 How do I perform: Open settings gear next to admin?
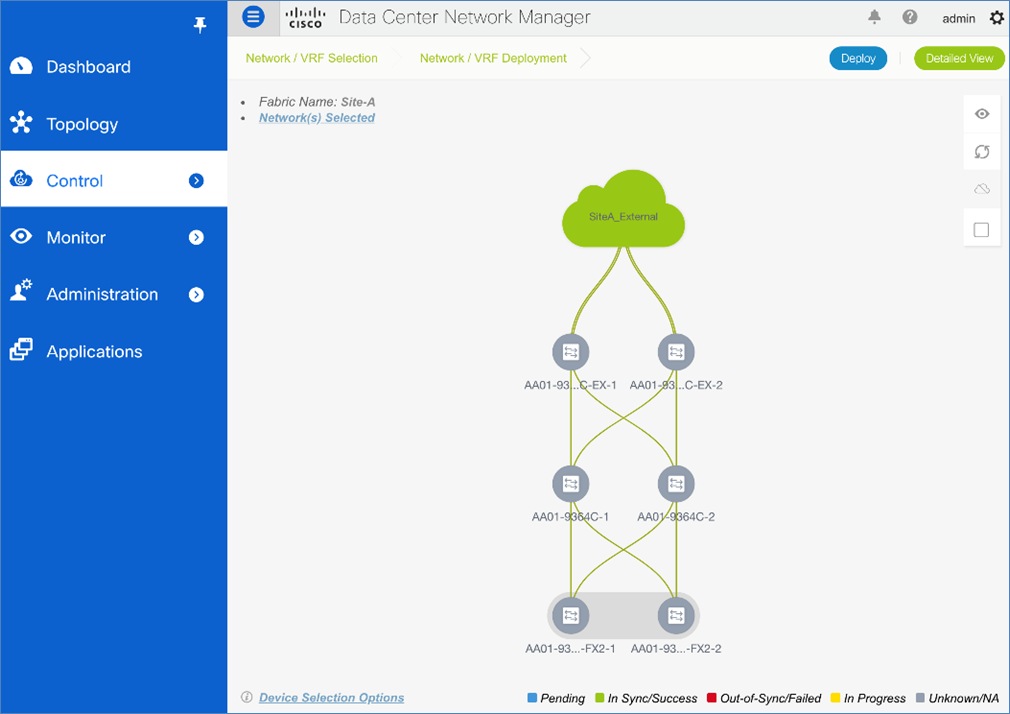tap(996, 17)
